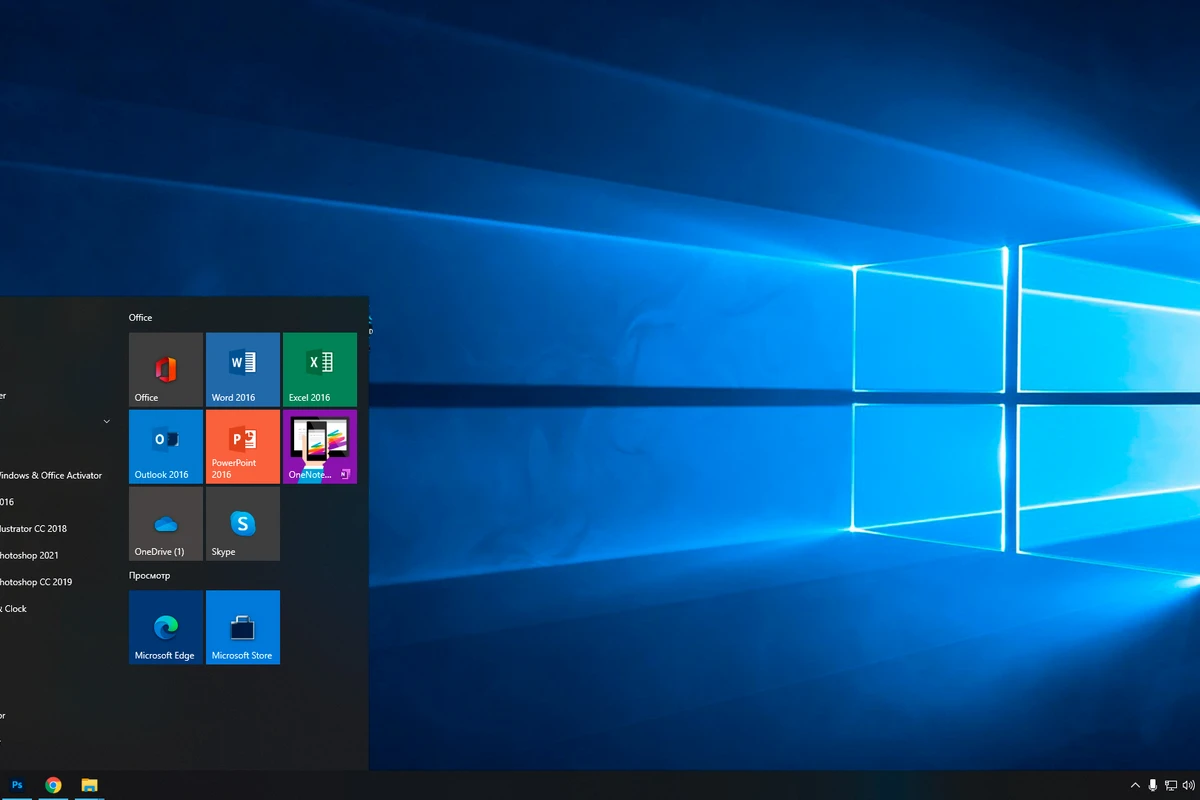
Task: Launch Photoshop CC 2019 from app list
Action: 36,582
